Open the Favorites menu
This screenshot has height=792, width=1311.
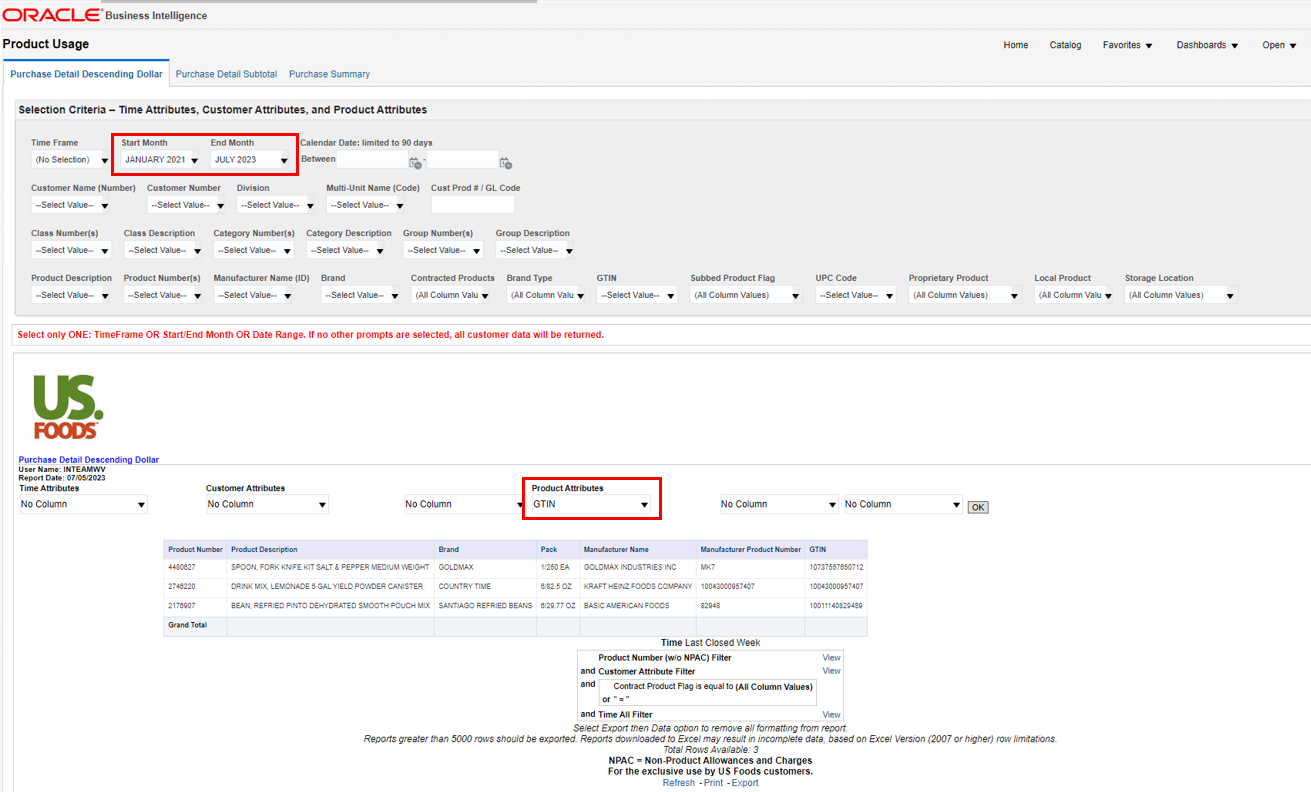pos(1127,44)
